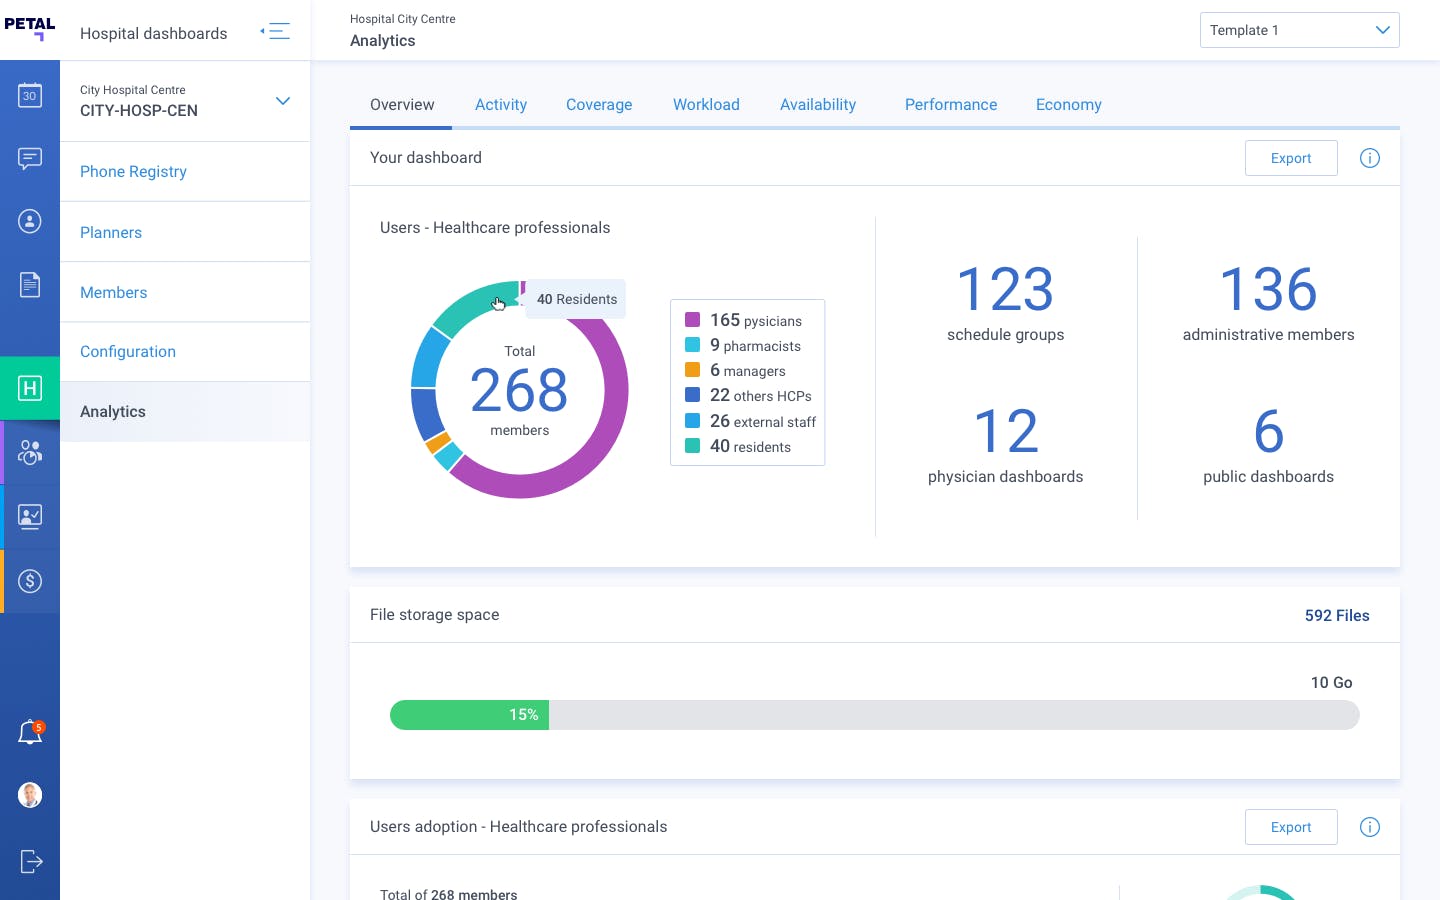
Task: Open the calendar schedule icon in the sidebar
Action: click(x=30, y=95)
